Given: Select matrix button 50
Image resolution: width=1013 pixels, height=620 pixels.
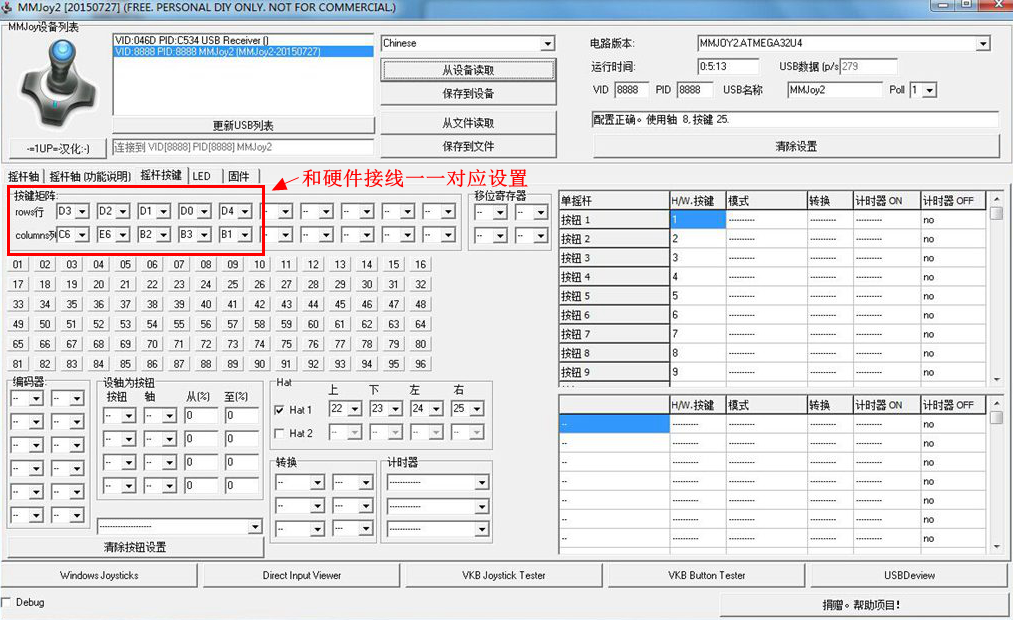Looking at the screenshot, I should coord(45,324).
